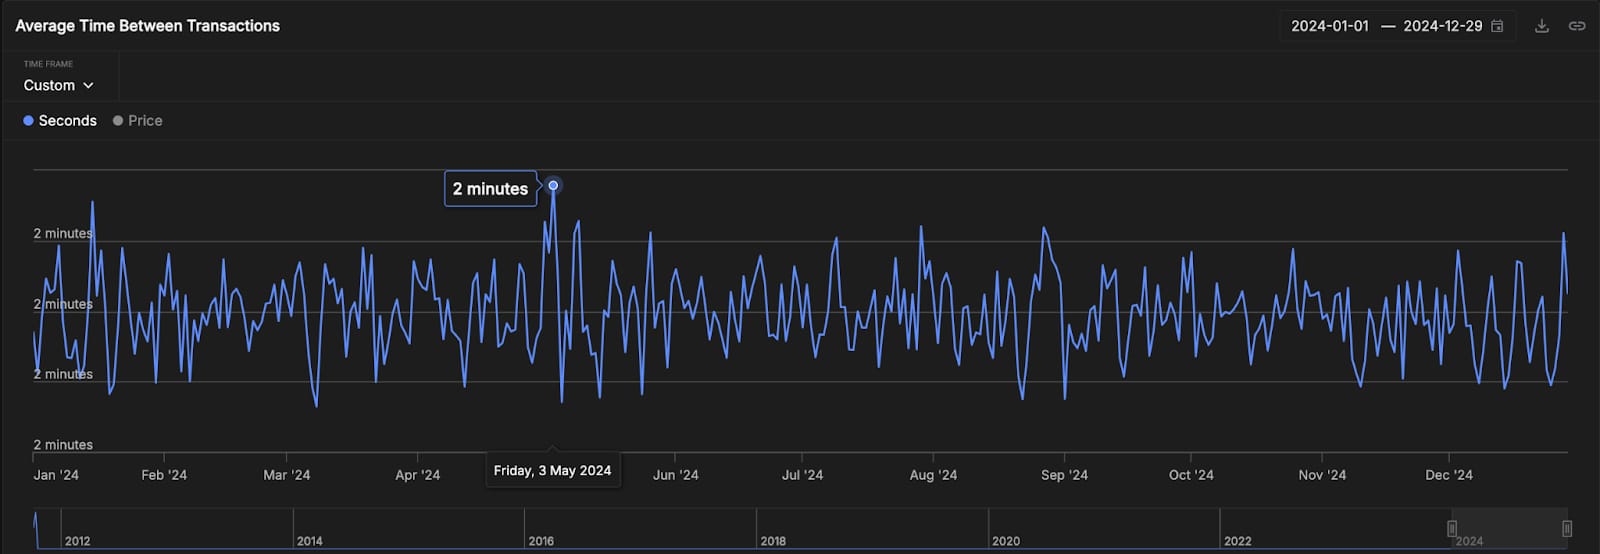This screenshot has height=554, width=1600.
Task: Click the '2 minutes' tooltip label
Action: 490,189
